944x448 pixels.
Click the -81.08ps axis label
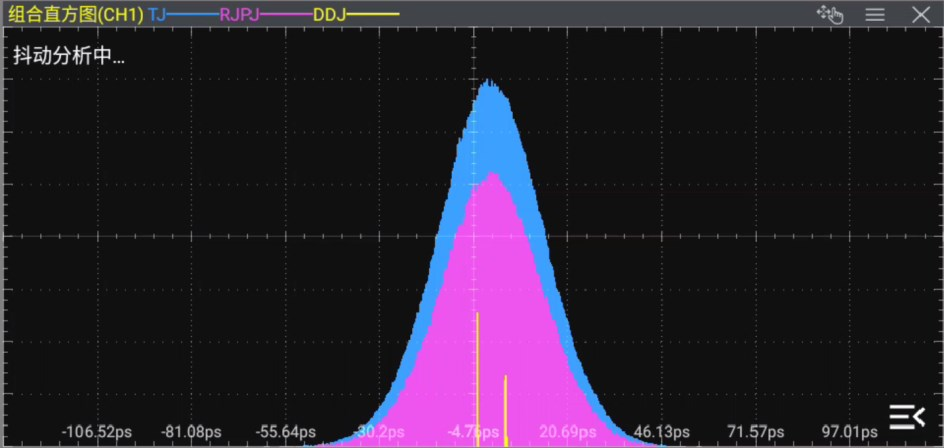(191, 432)
